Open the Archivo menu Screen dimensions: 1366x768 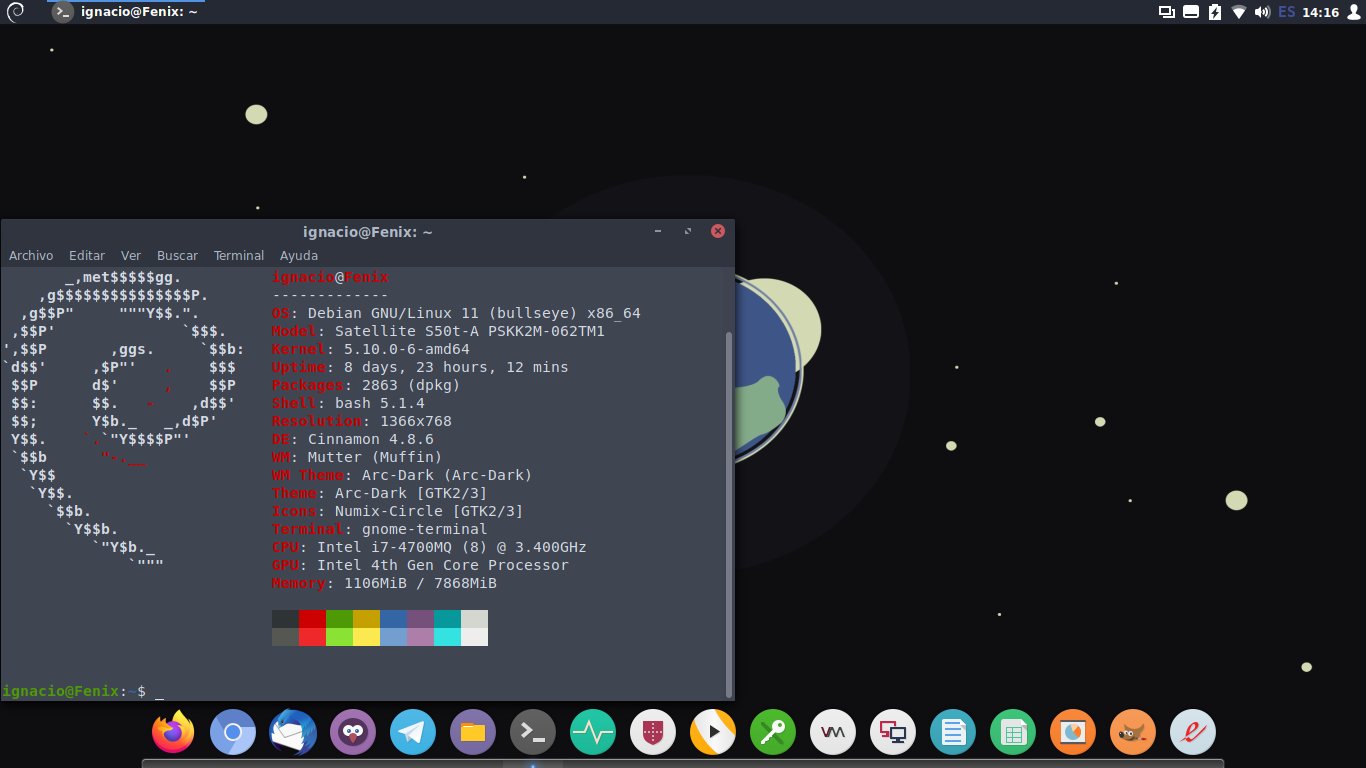coord(31,256)
